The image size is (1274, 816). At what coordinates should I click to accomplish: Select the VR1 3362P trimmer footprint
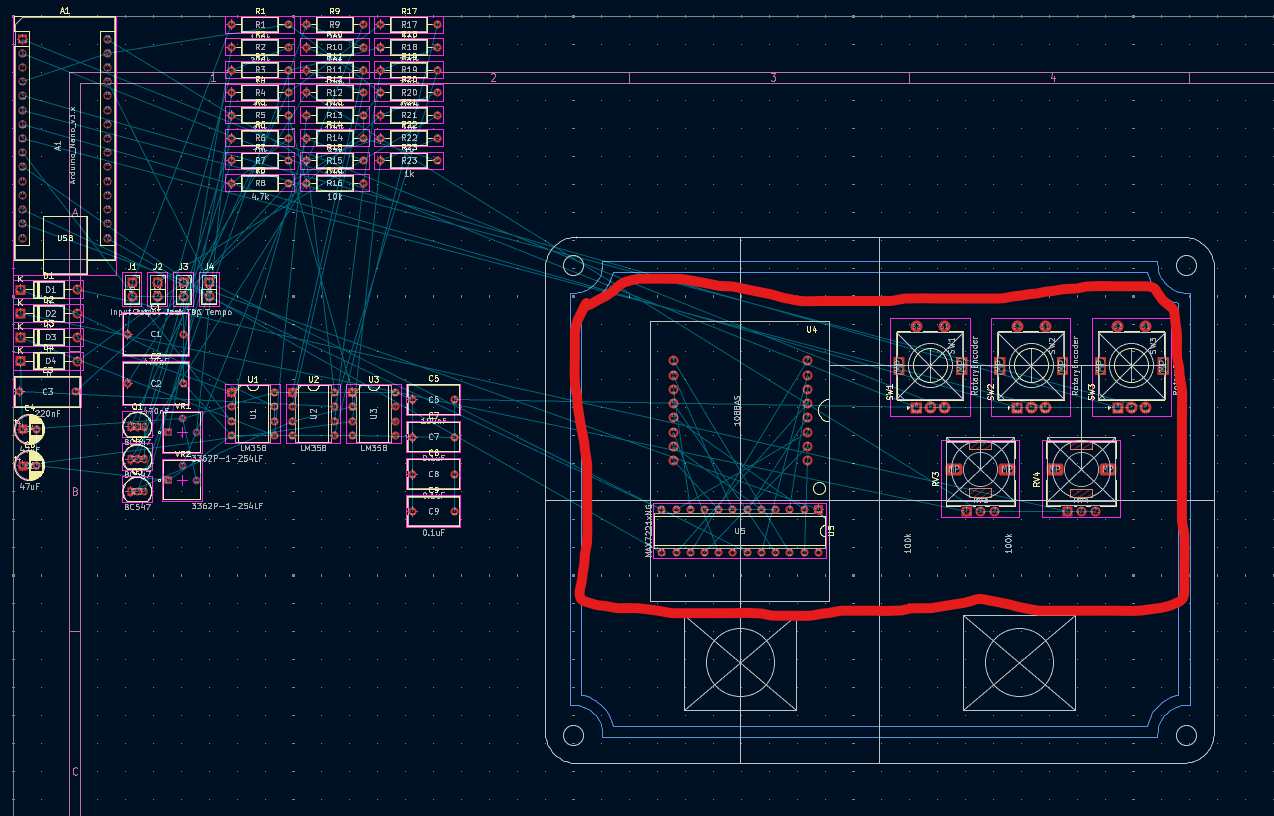click(x=180, y=430)
